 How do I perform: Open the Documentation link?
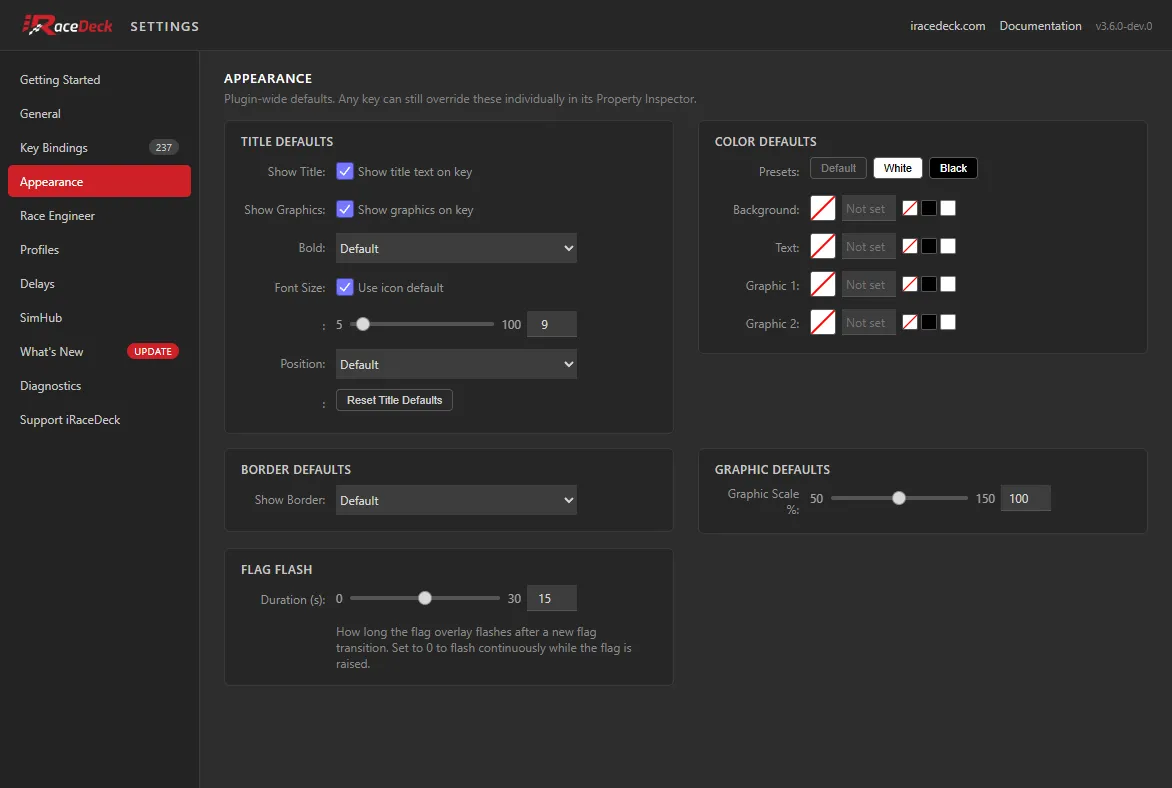[1040, 25]
